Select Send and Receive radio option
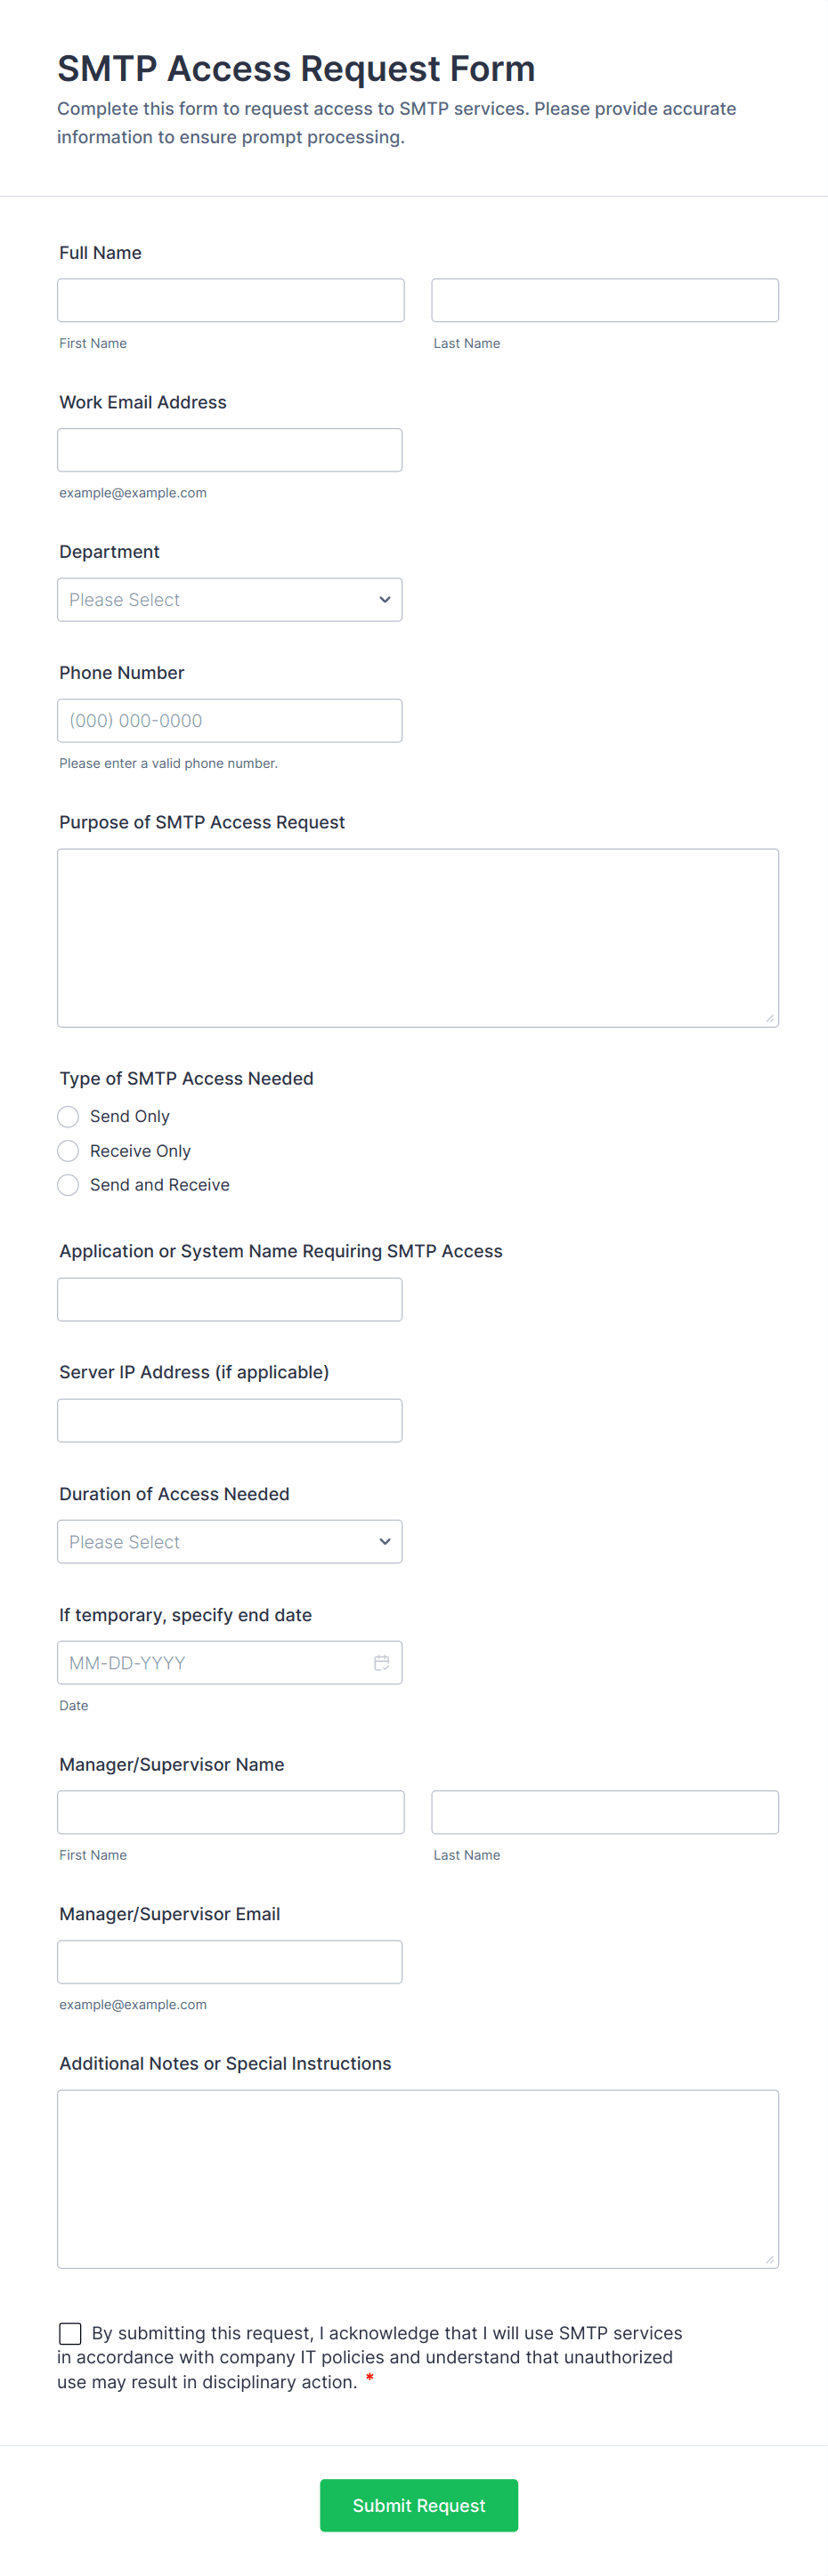This screenshot has height=2576, width=828. point(68,1185)
